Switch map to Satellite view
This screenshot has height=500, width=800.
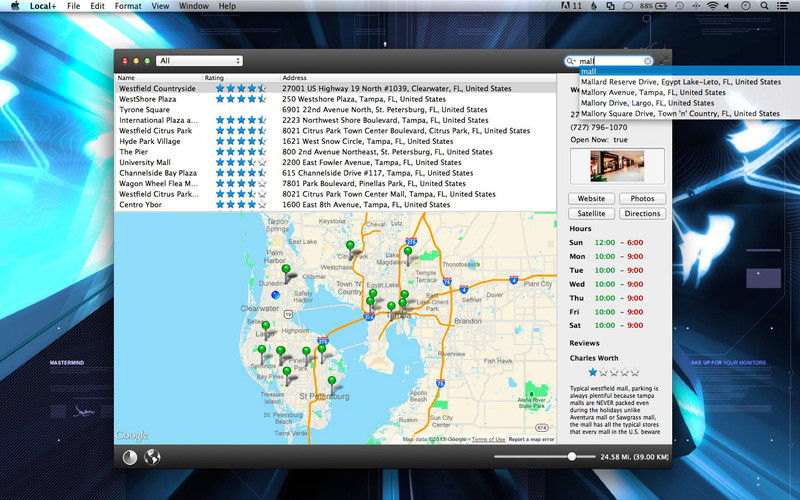pyautogui.click(x=590, y=213)
